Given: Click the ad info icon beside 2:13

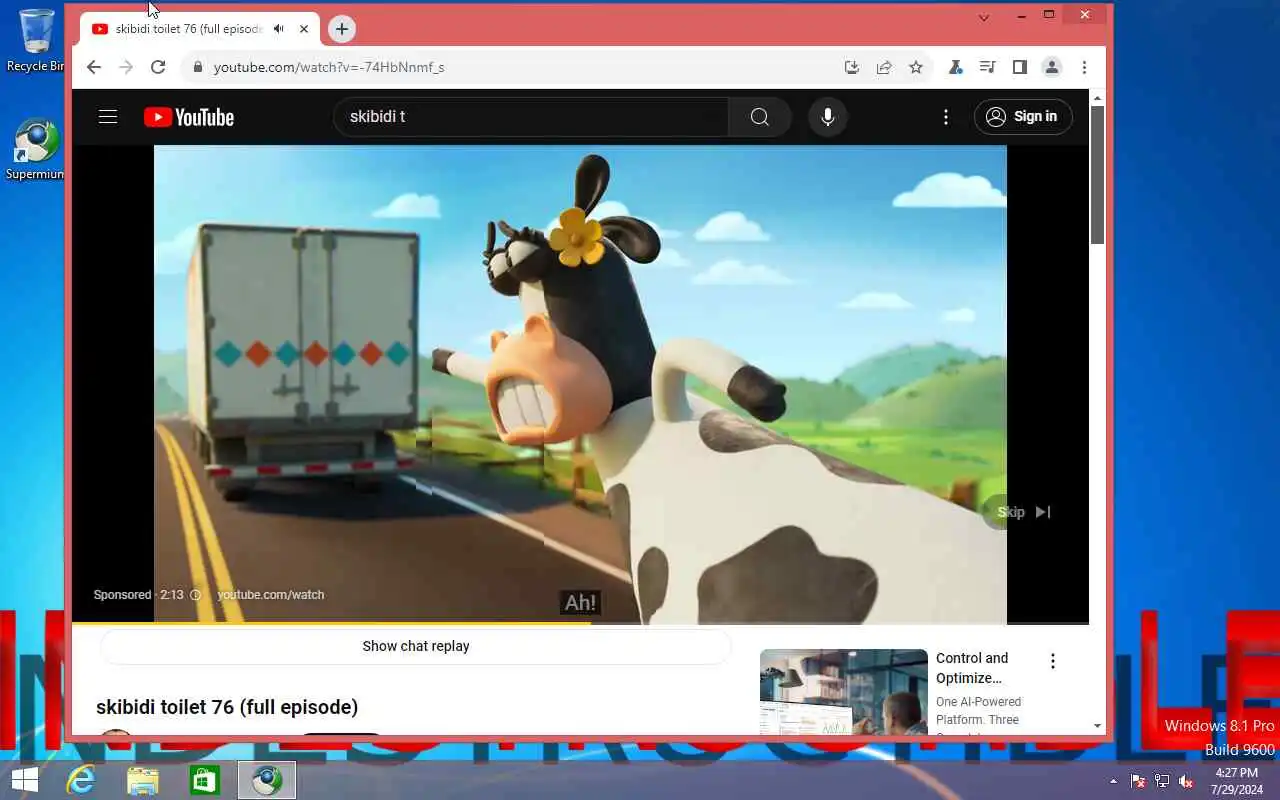Looking at the screenshot, I should coord(195,595).
